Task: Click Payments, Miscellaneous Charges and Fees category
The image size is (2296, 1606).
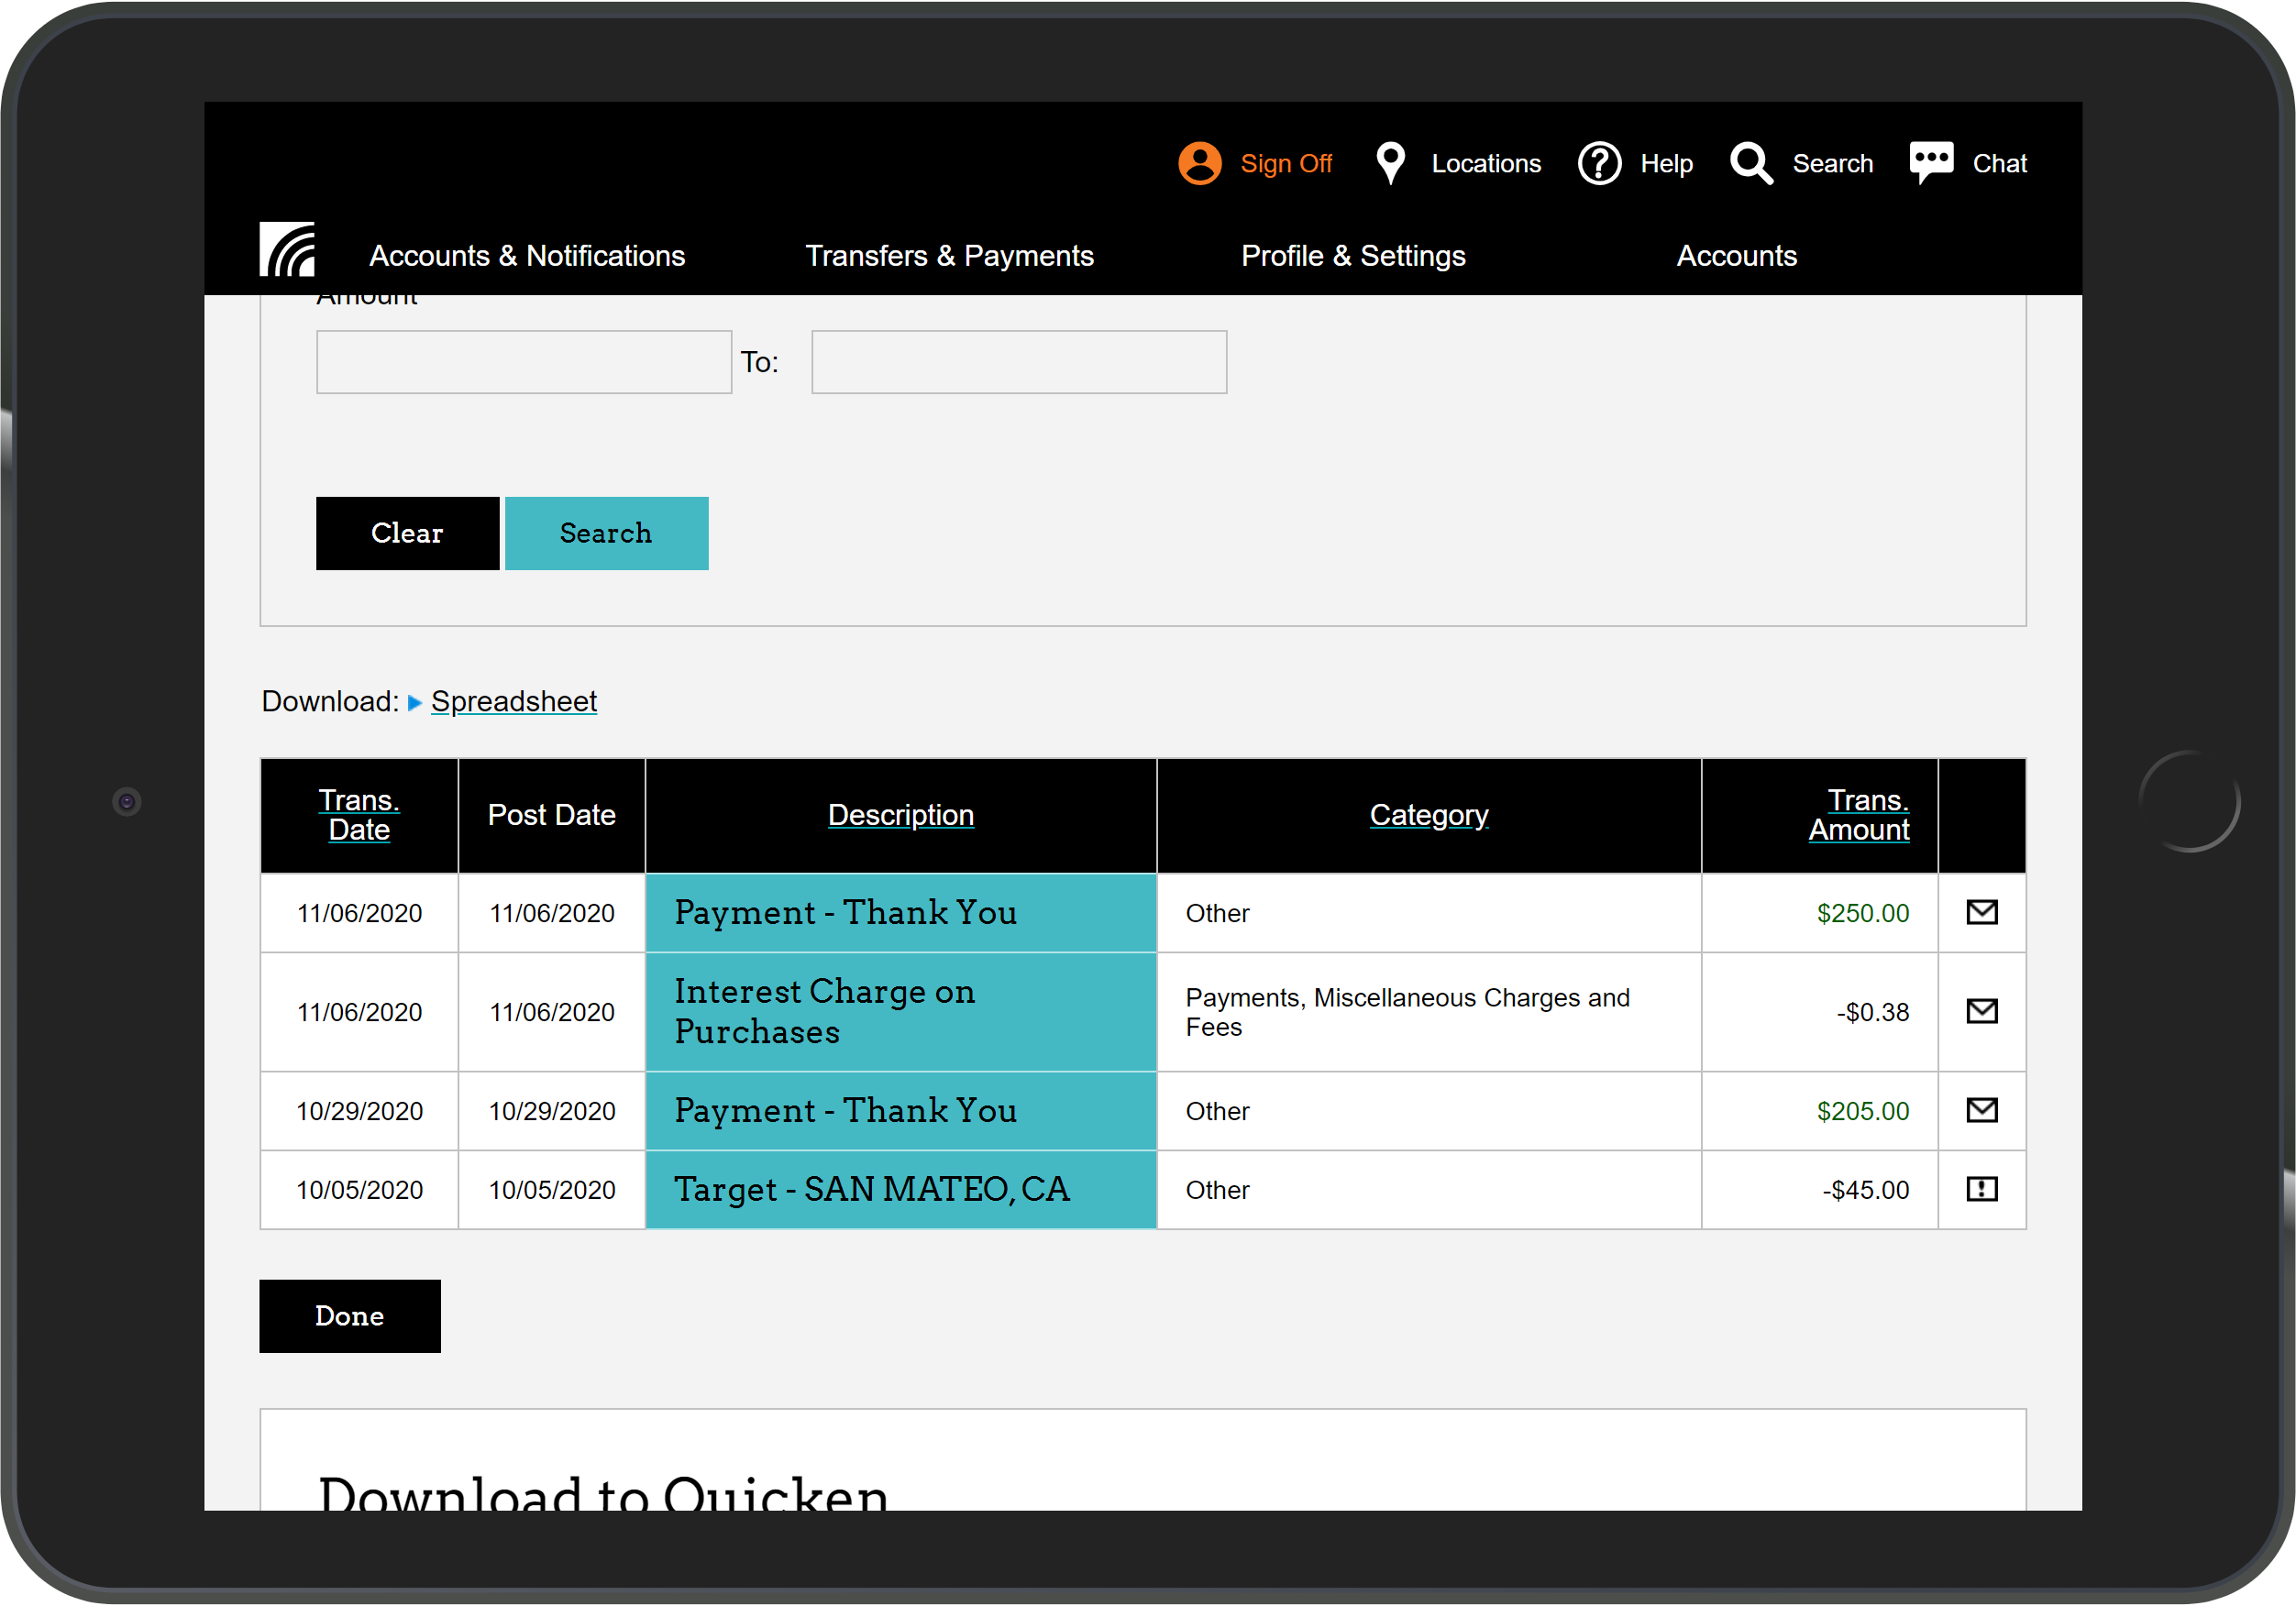Action: (x=1408, y=1012)
